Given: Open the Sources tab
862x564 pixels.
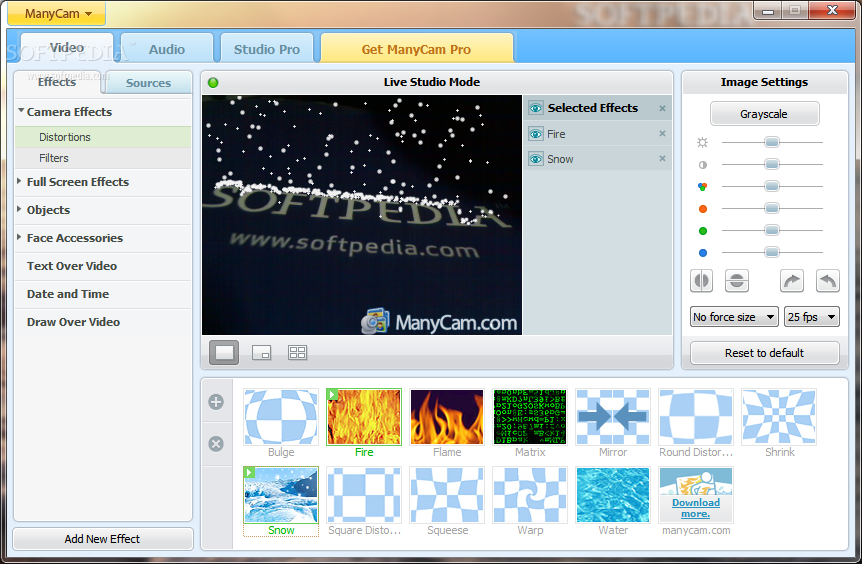Looking at the screenshot, I should click(x=148, y=83).
